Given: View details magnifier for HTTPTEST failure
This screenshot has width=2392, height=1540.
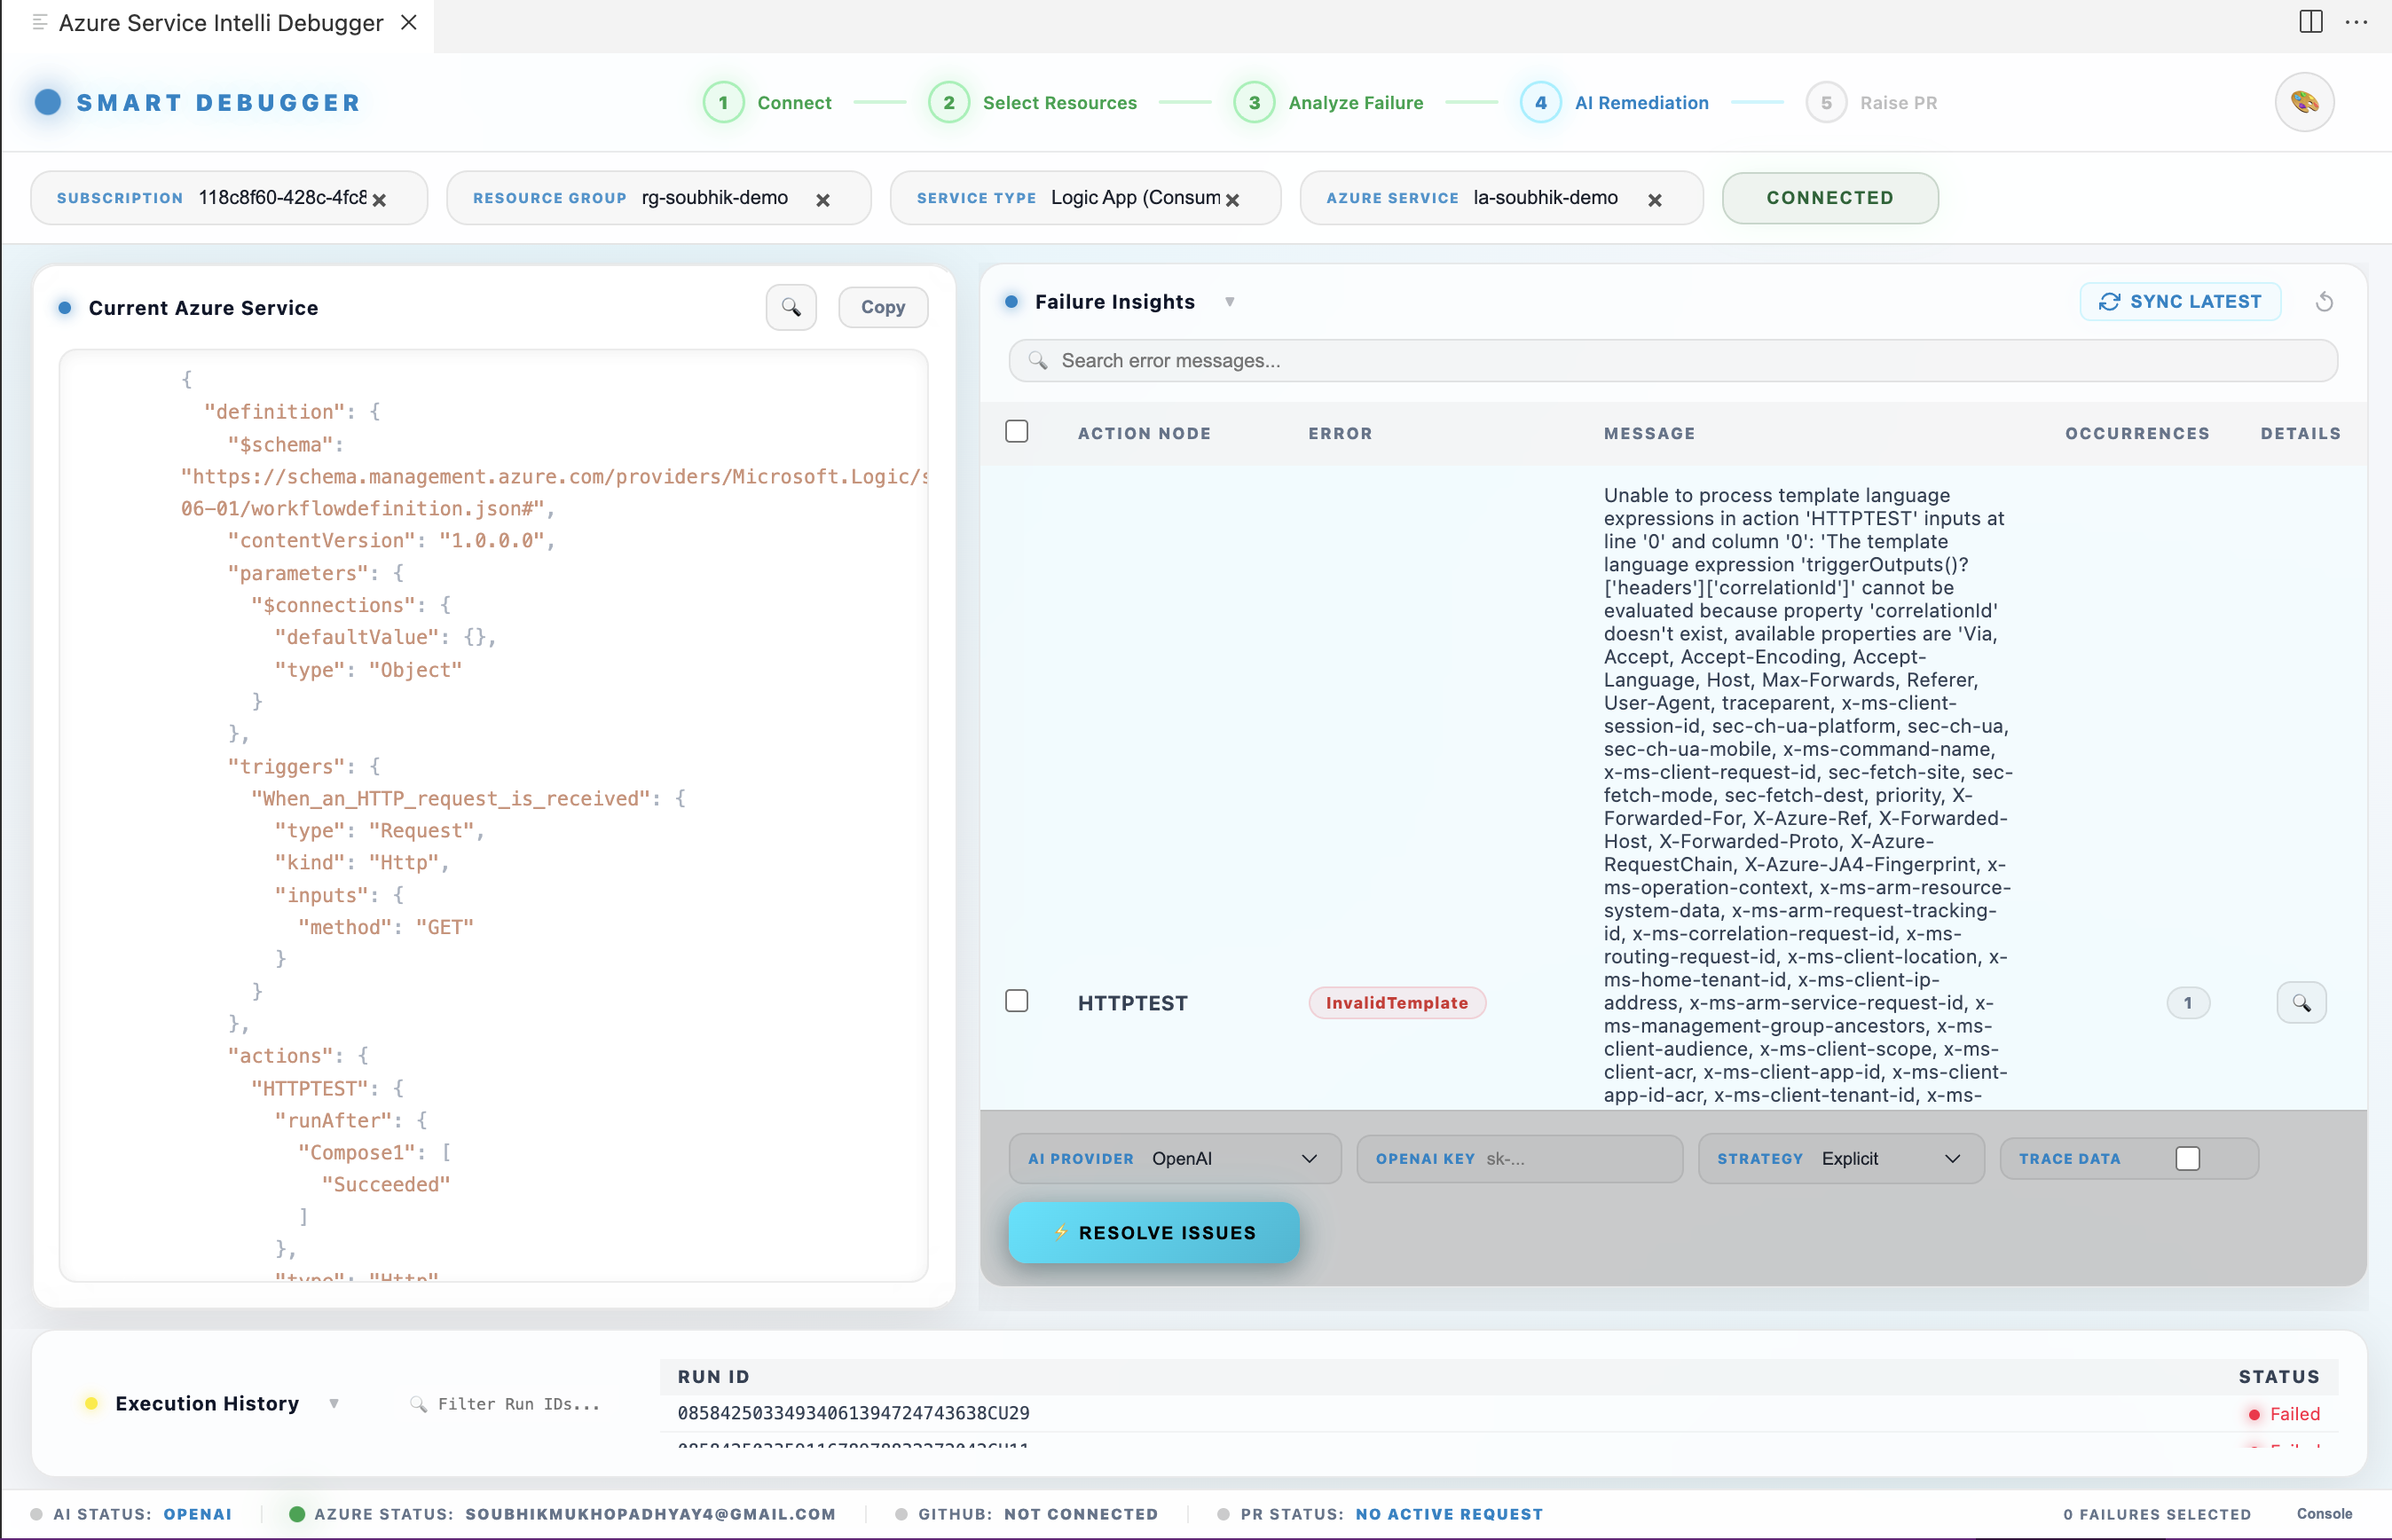Looking at the screenshot, I should [2301, 1002].
